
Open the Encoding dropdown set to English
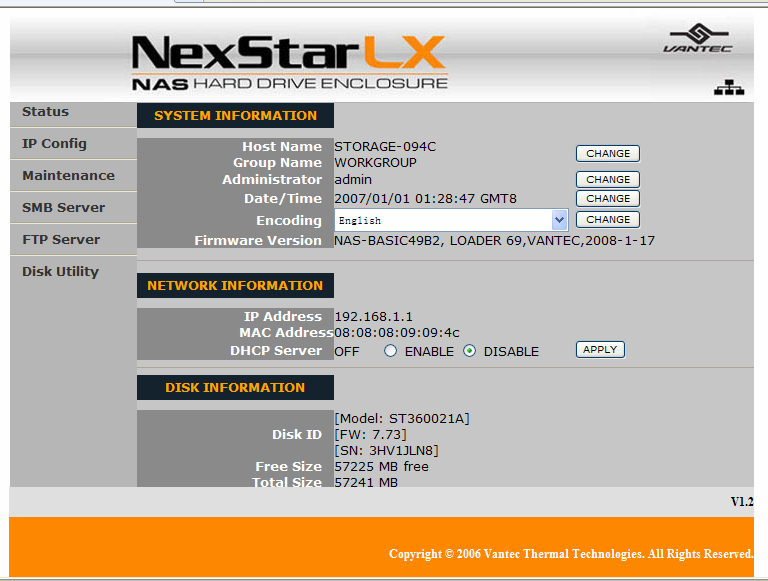[451, 220]
